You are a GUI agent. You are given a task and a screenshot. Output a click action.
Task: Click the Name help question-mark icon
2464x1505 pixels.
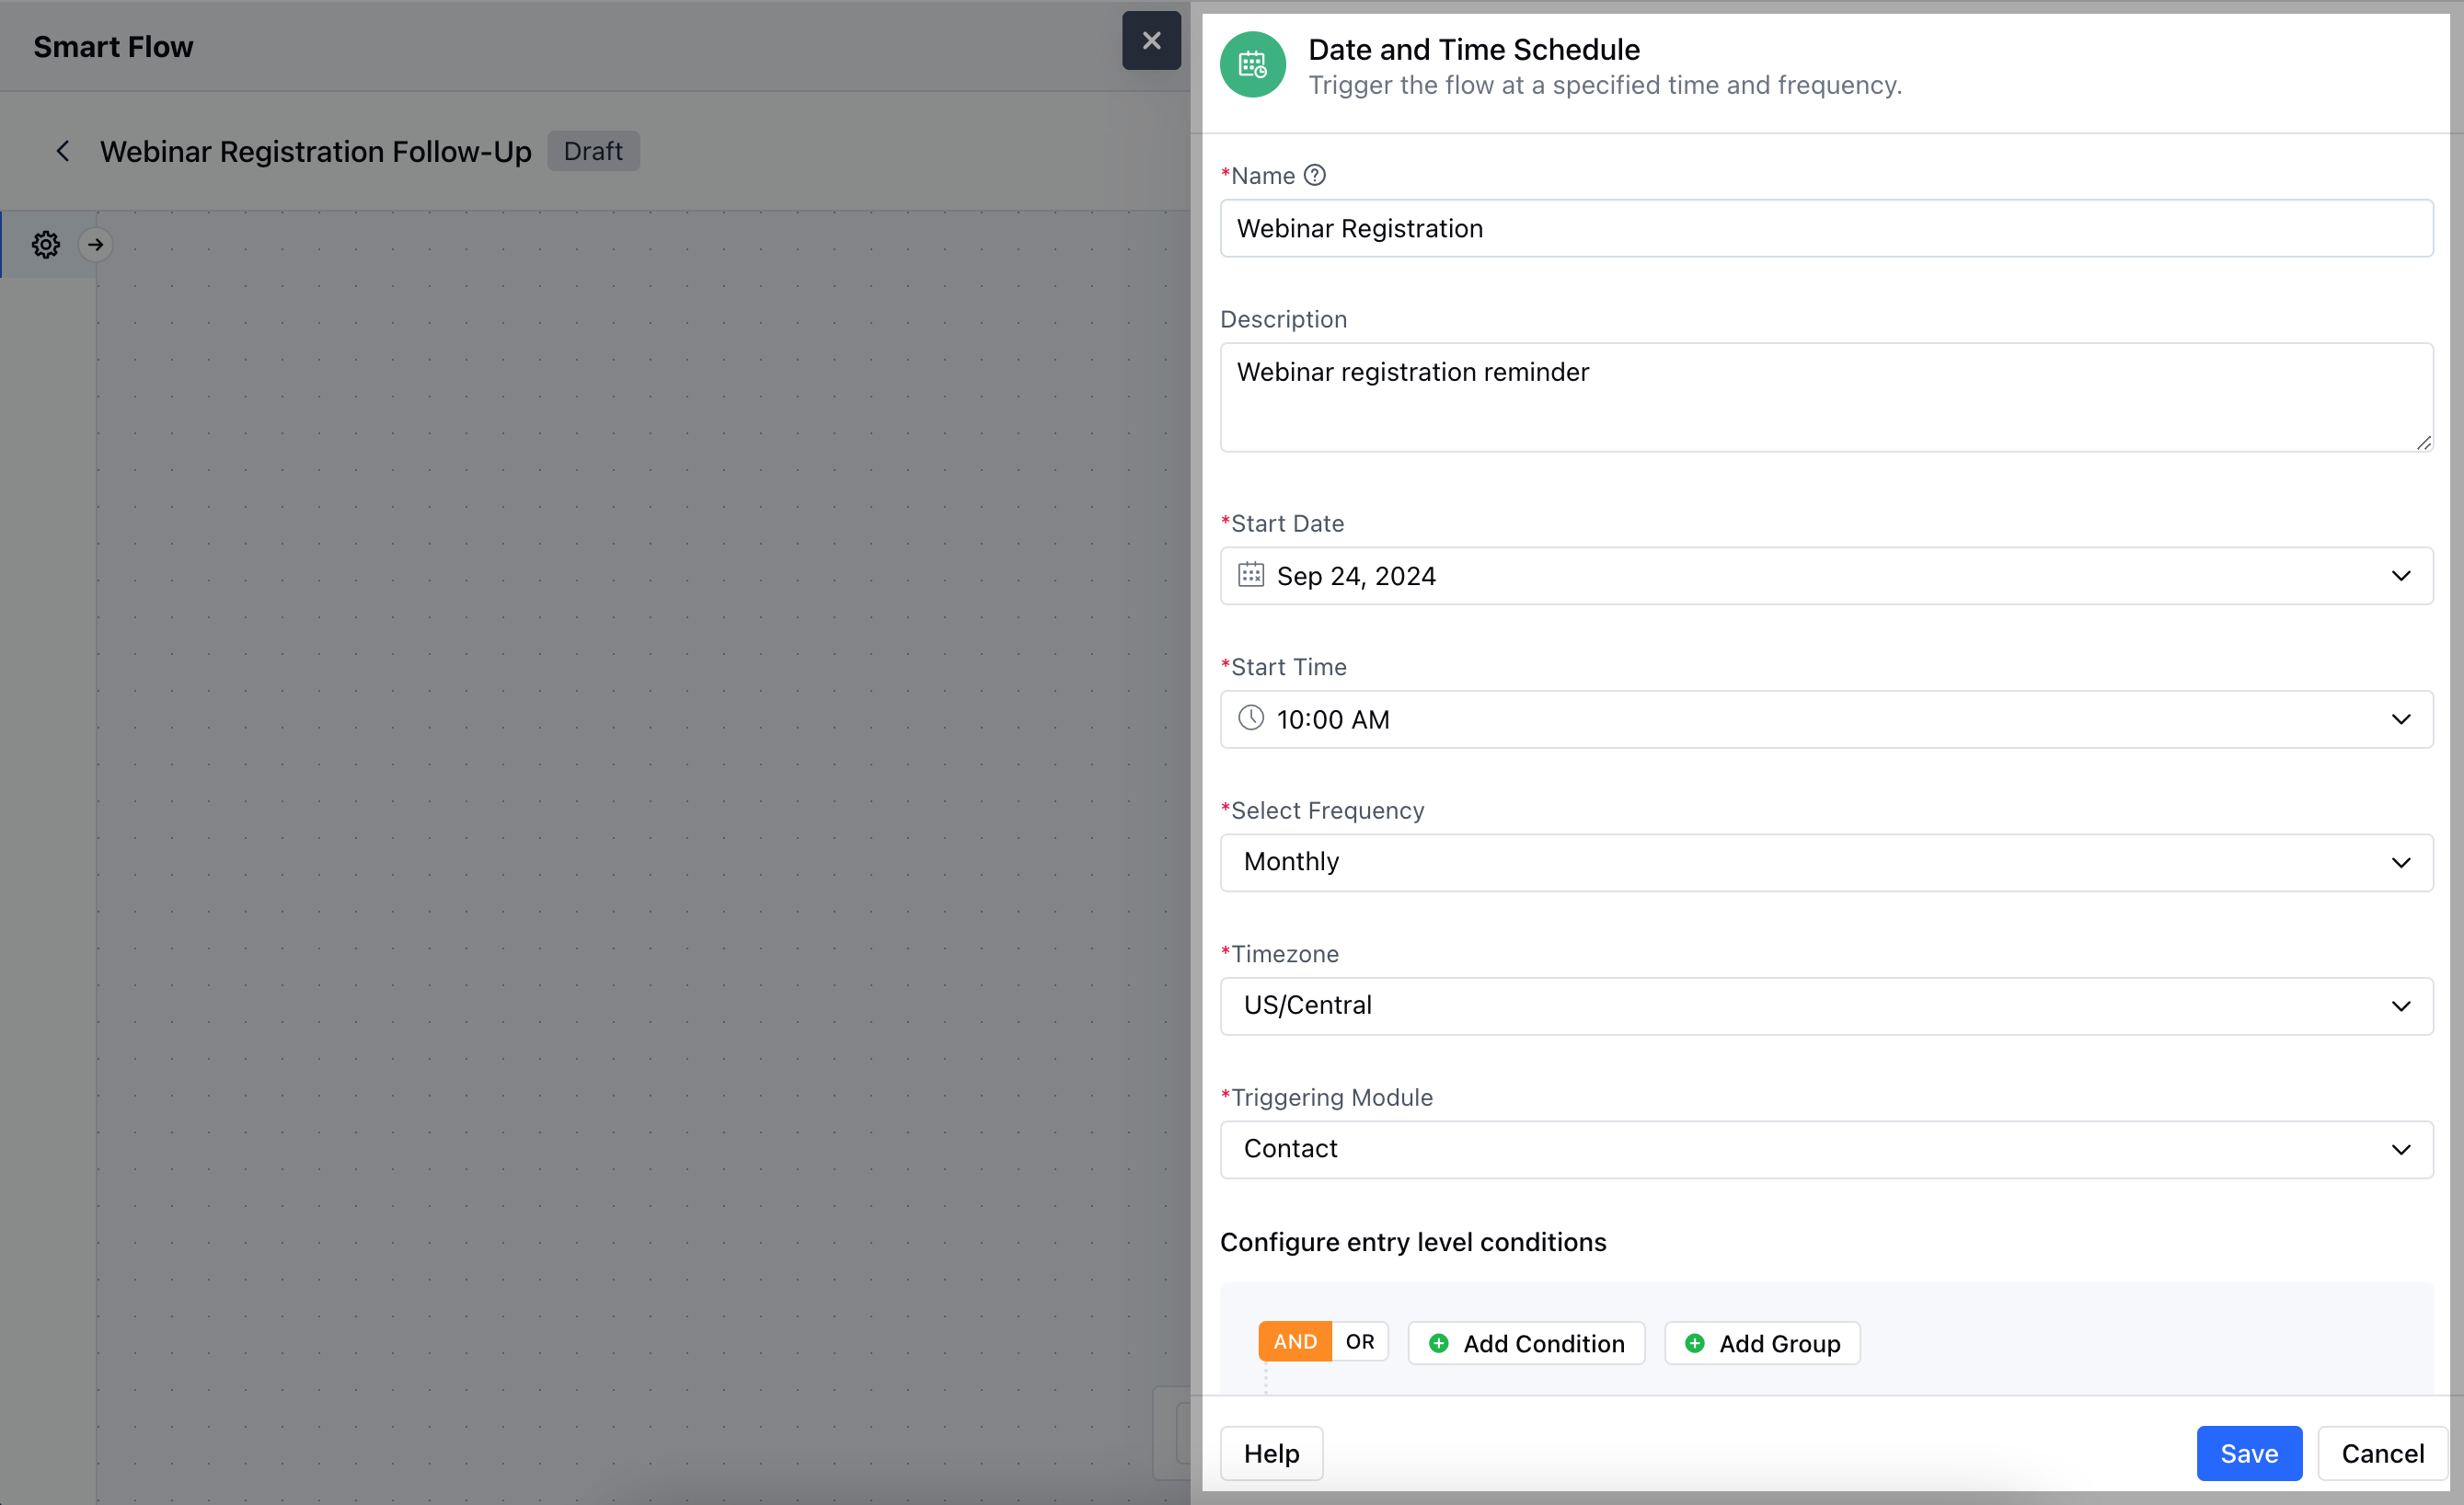point(1315,175)
